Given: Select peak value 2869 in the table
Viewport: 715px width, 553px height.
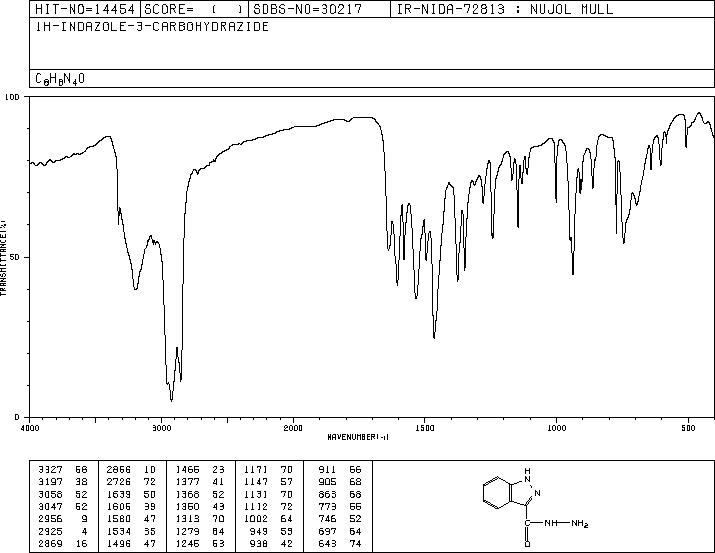Looking at the screenshot, I should [x=50, y=544].
